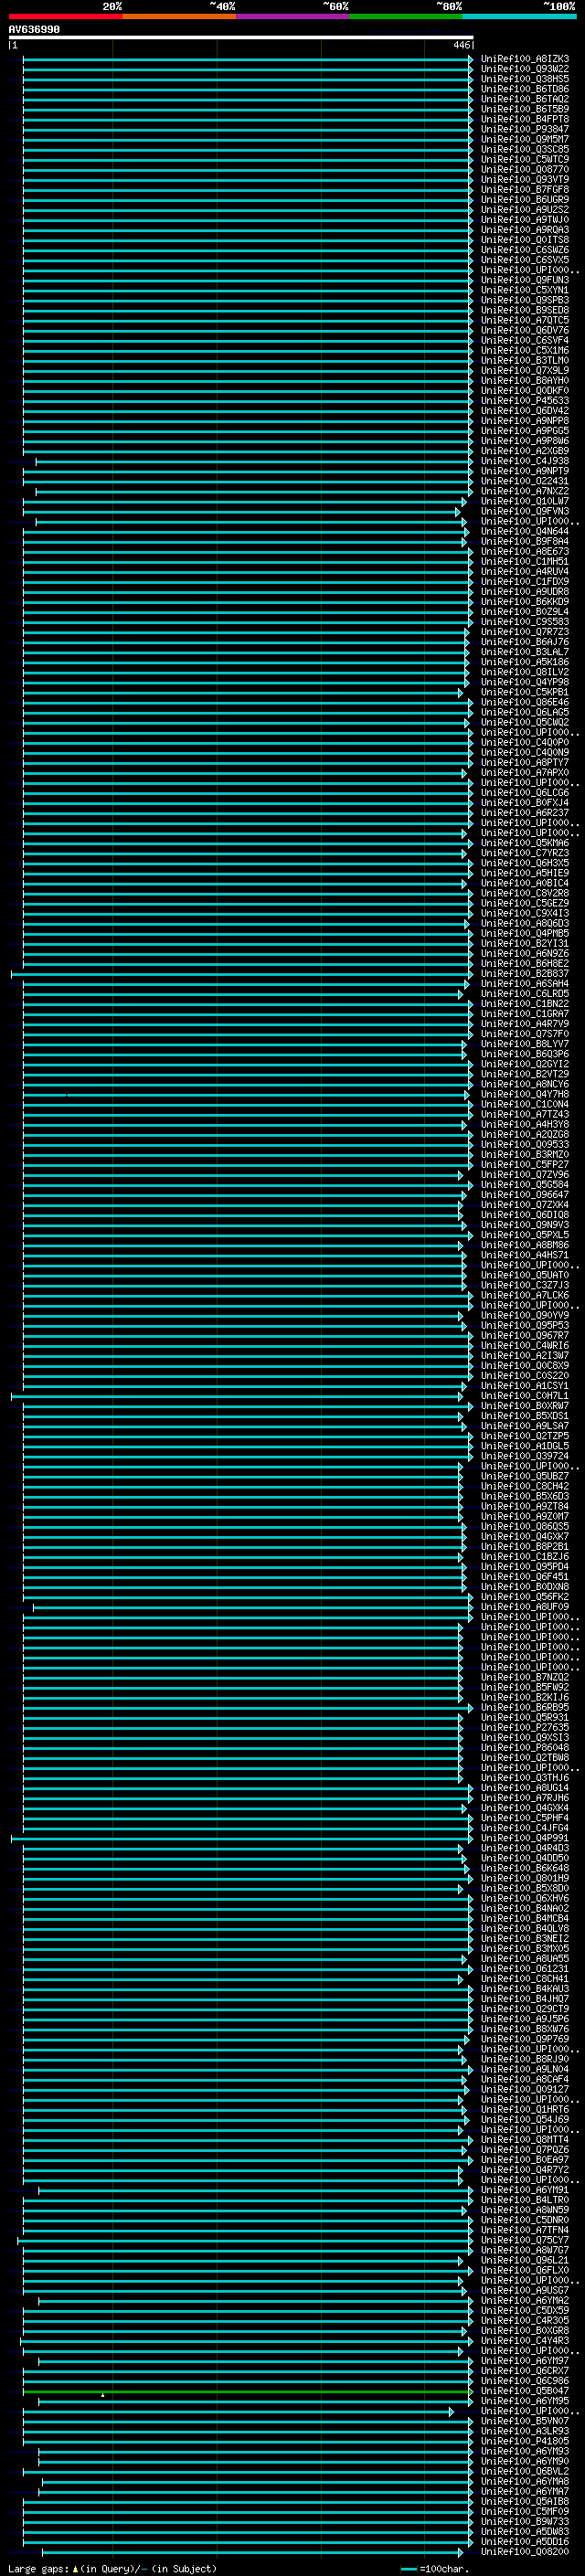This screenshot has height=2576, width=585.
Task: Select the UniRef100_Q86QS5 label
Action: point(524,1526)
